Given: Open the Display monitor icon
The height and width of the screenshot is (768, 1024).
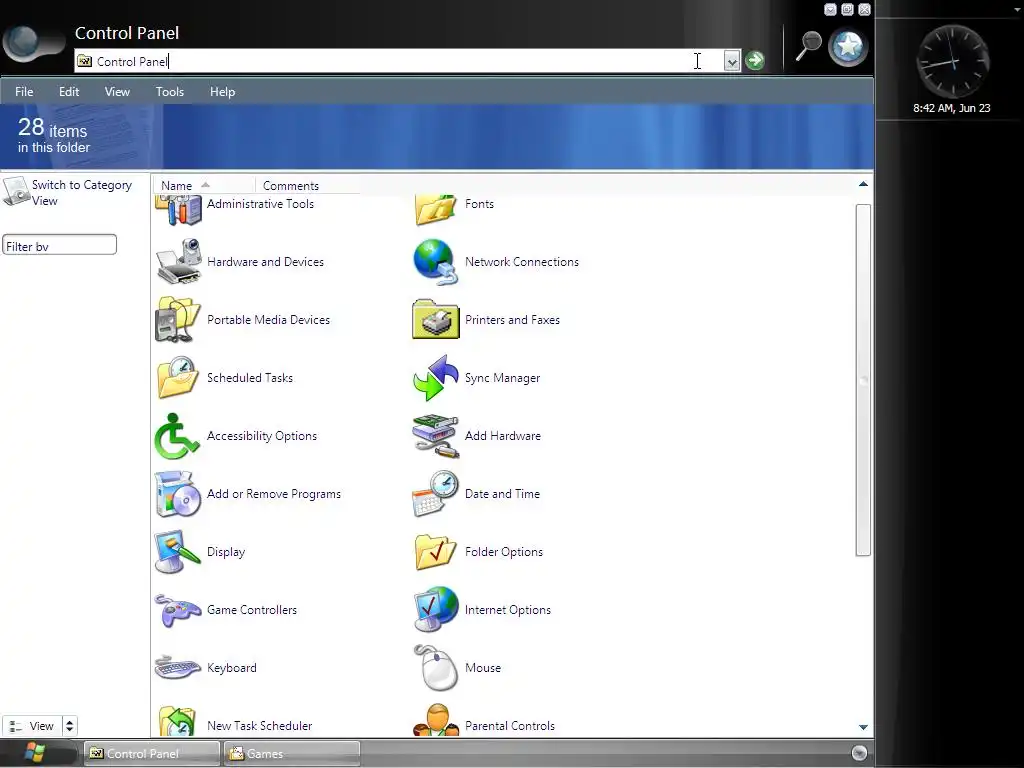Looking at the screenshot, I should click(178, 552).
